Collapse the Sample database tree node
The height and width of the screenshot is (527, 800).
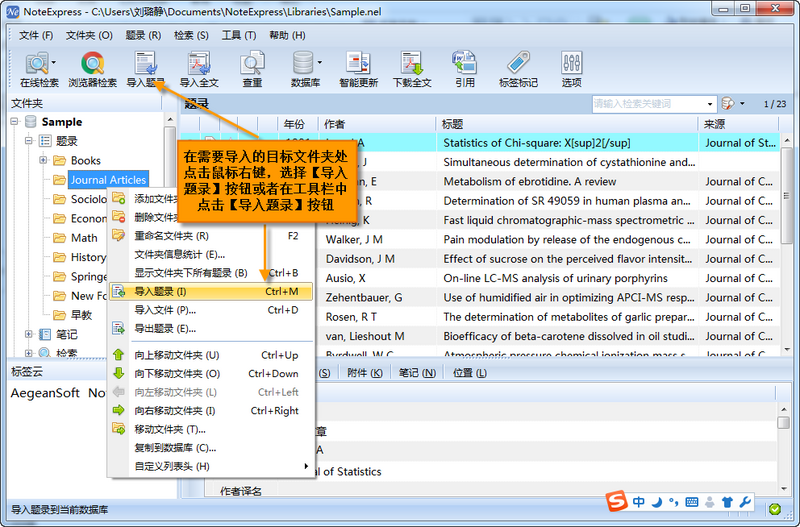coord(15,121)
